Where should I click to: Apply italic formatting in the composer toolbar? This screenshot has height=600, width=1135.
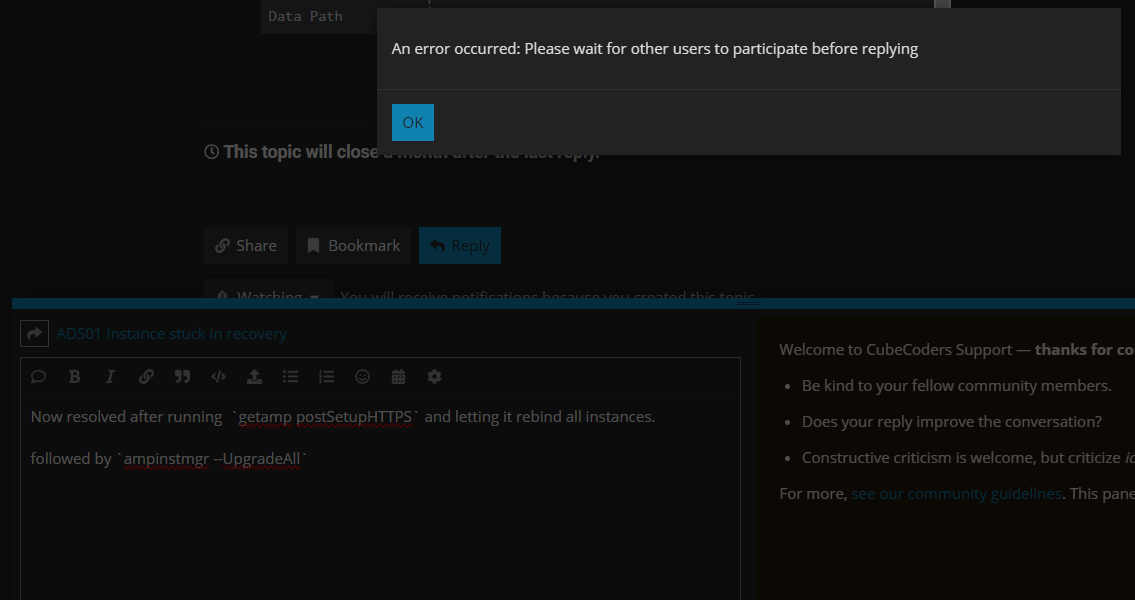click(x=110, y=377)
